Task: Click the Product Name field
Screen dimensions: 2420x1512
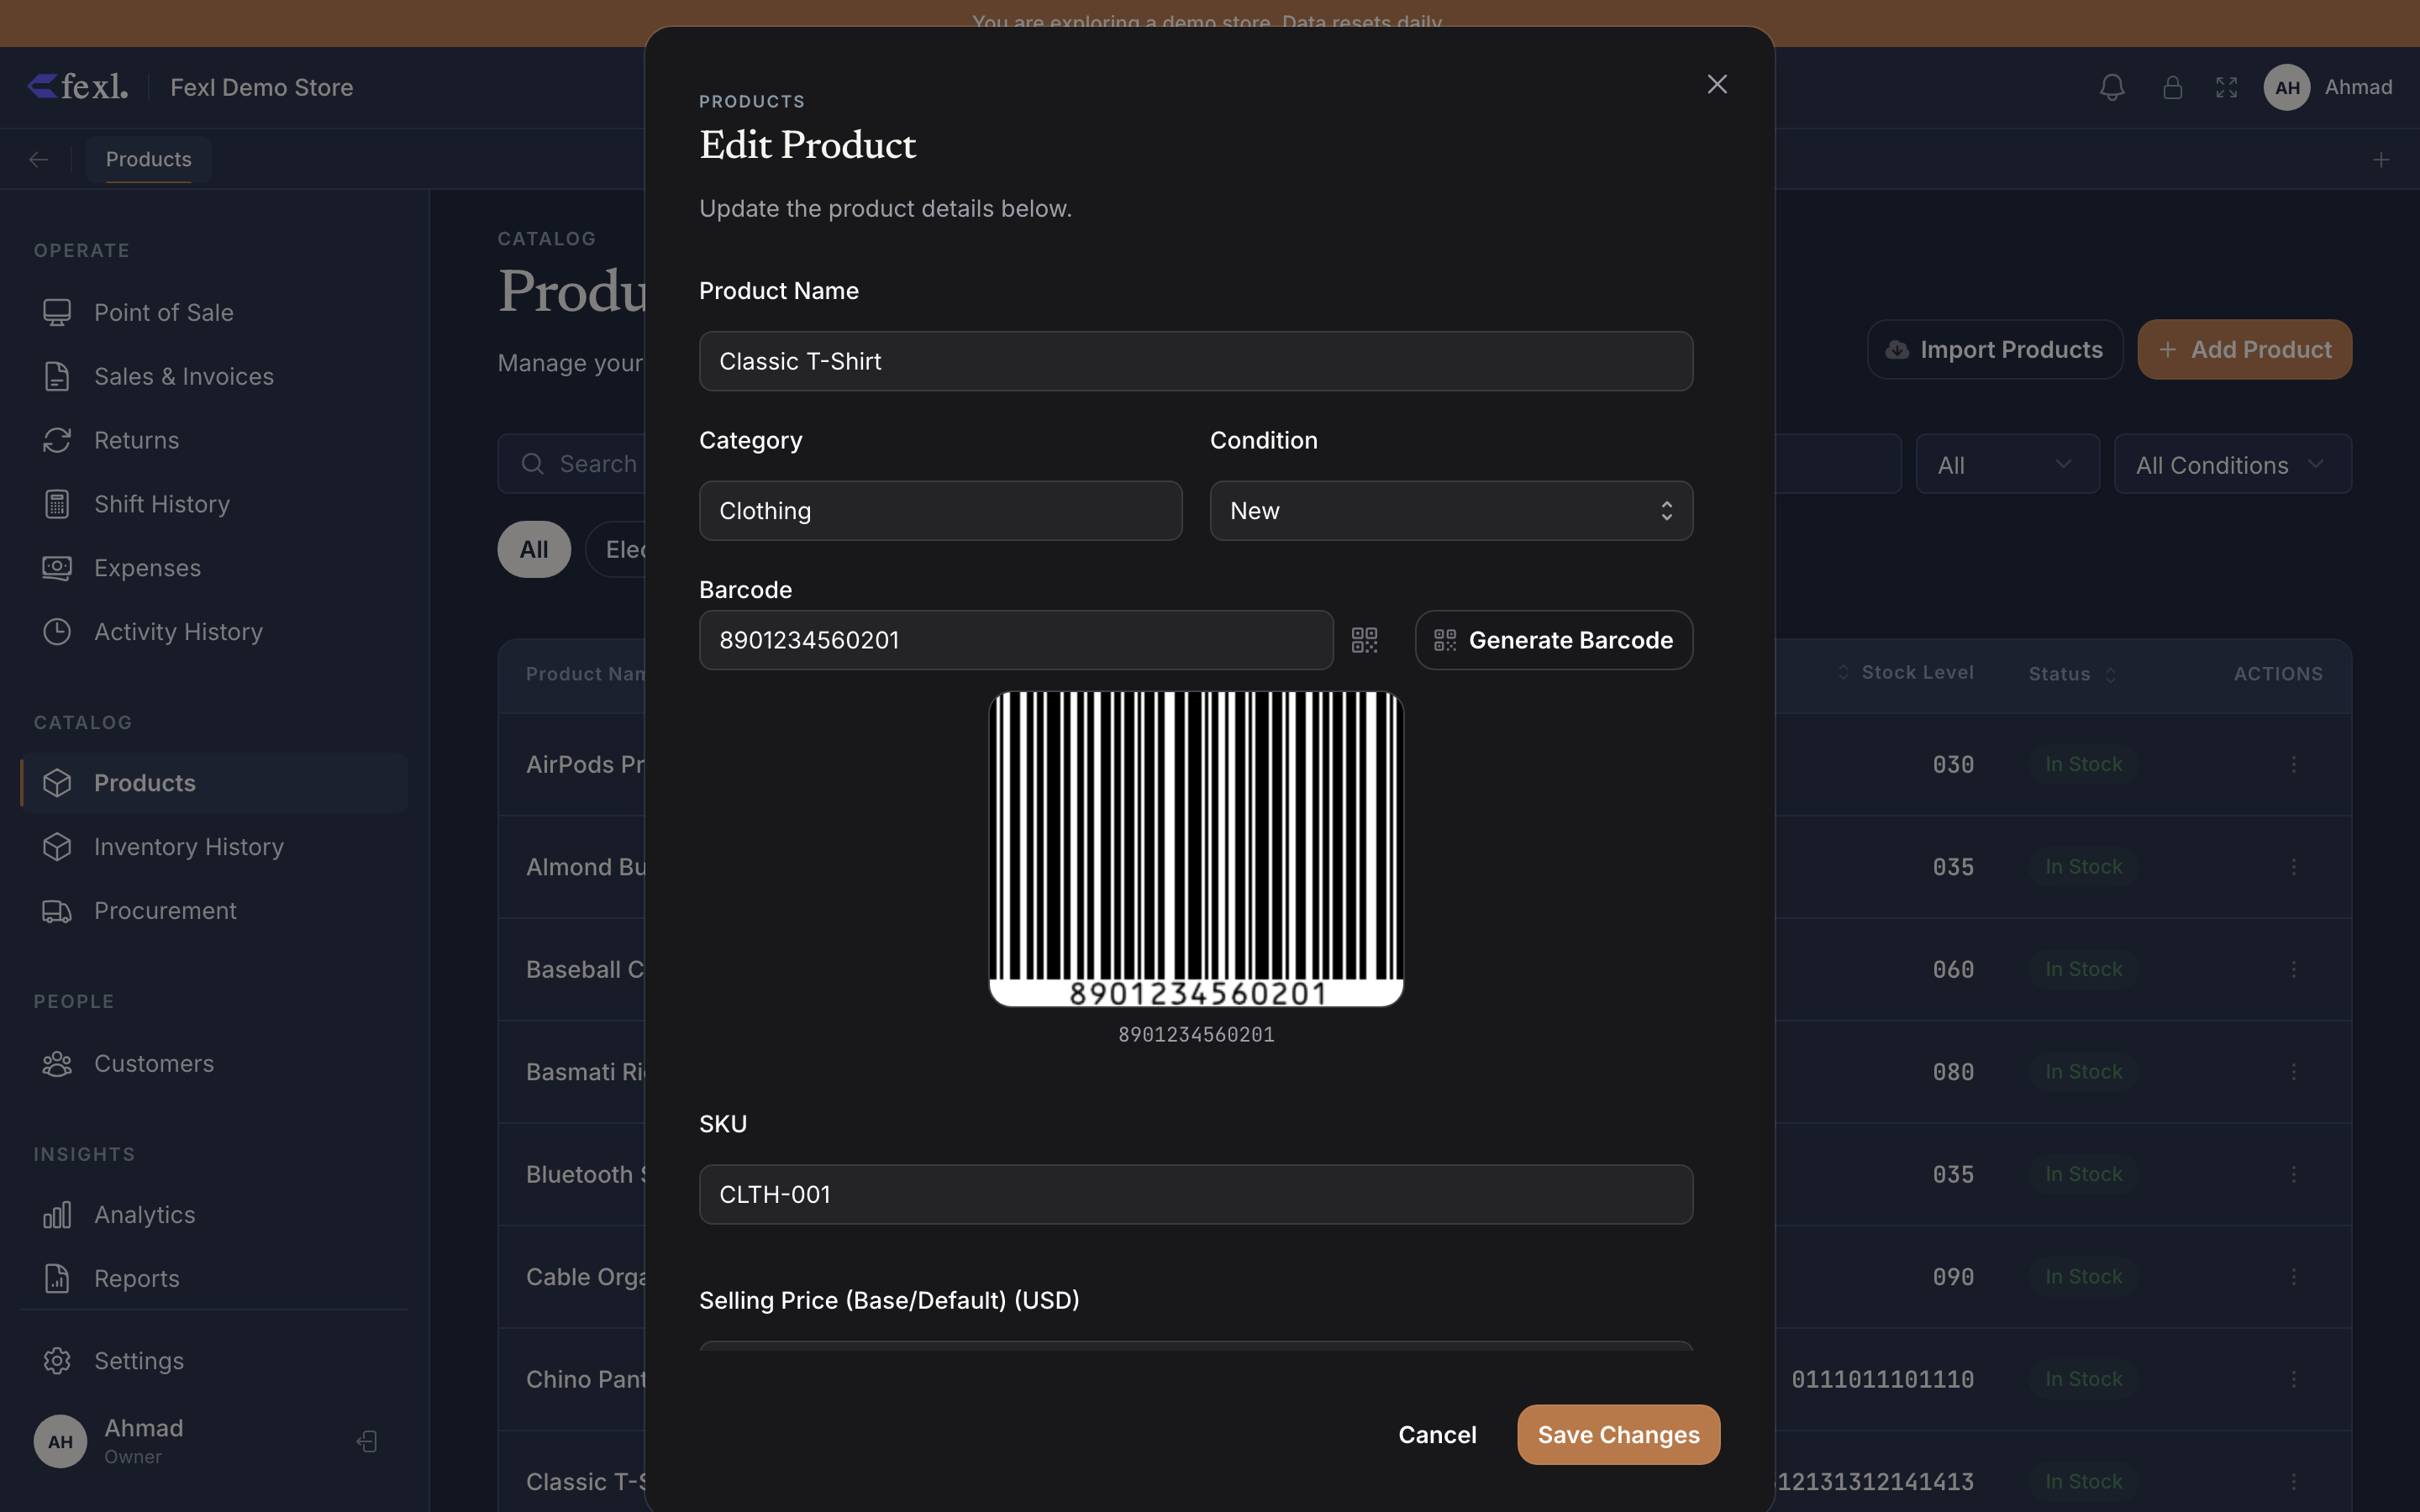Action: coord(1196,361)
